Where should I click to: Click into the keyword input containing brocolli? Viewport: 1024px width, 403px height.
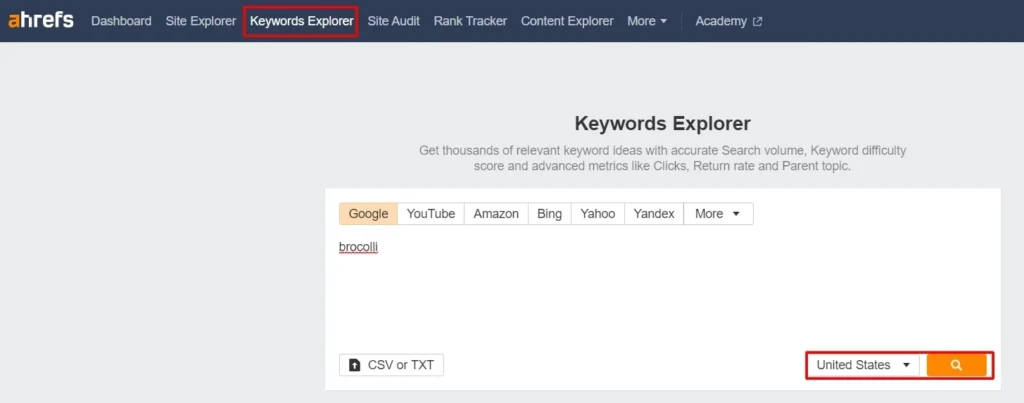pos(662,291)
